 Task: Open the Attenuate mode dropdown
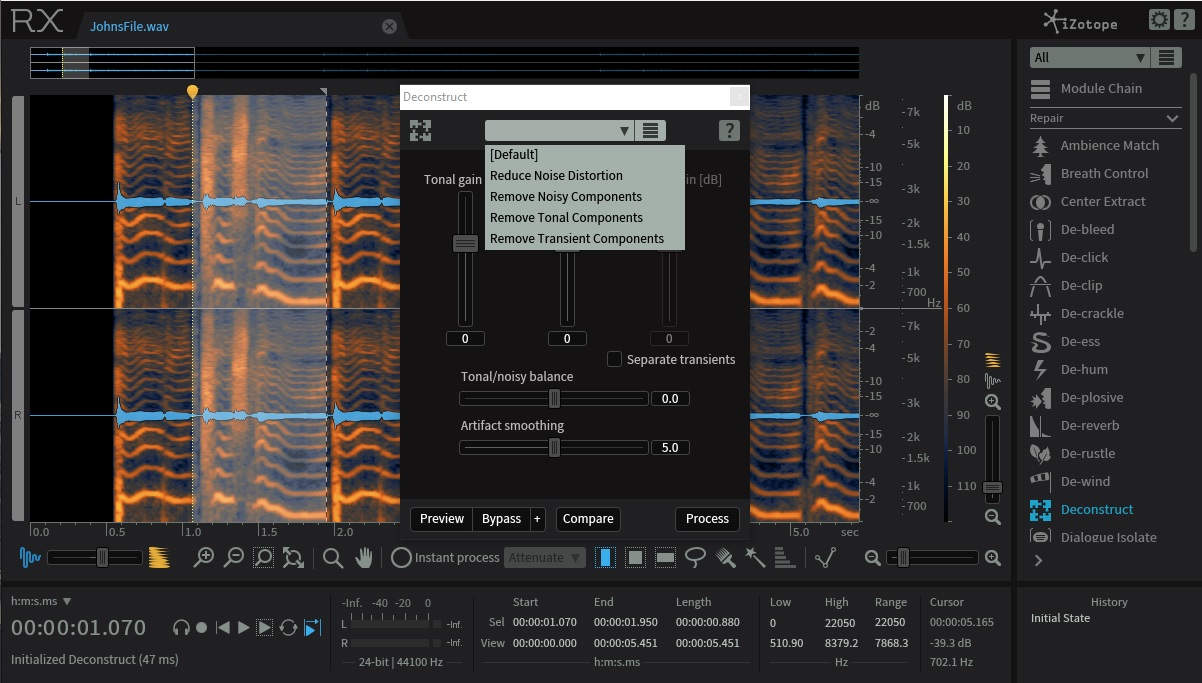coord(545,557)
